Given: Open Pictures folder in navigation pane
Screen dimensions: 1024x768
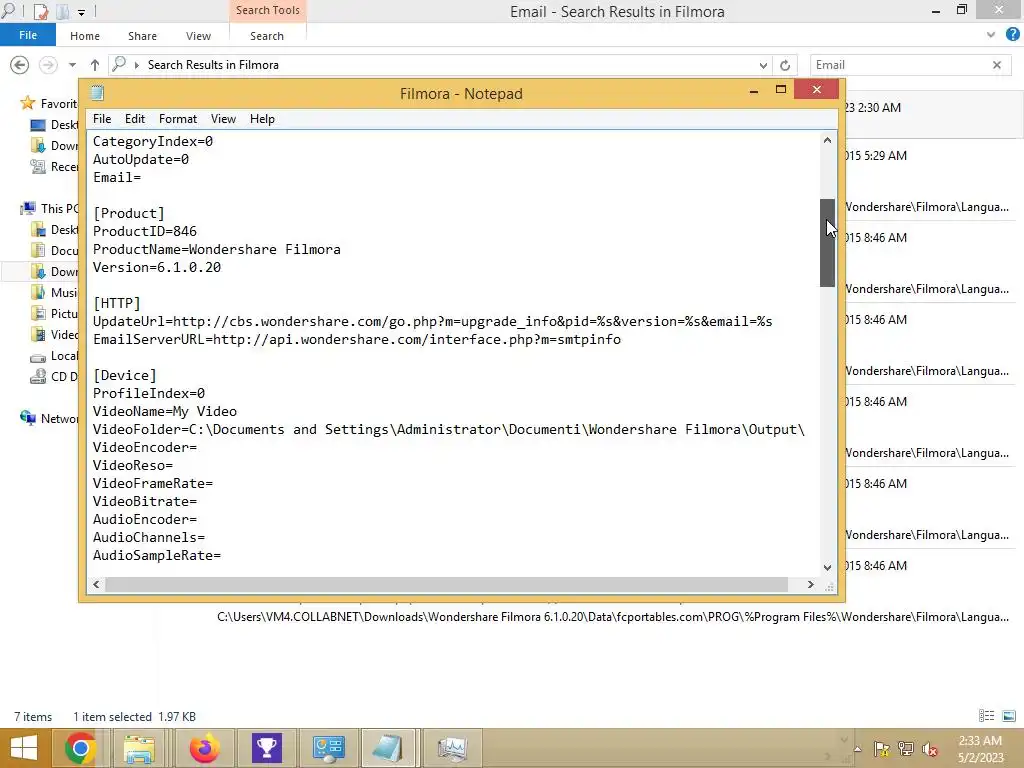Looking at the screenshot, I should pyautogui.click(x=55, y=313).
